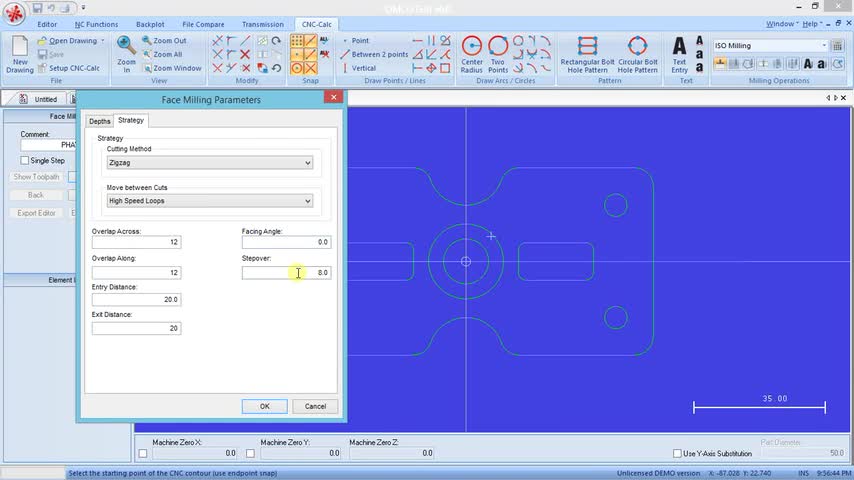
Task: Open the Help menu
Action: (812, 24)
